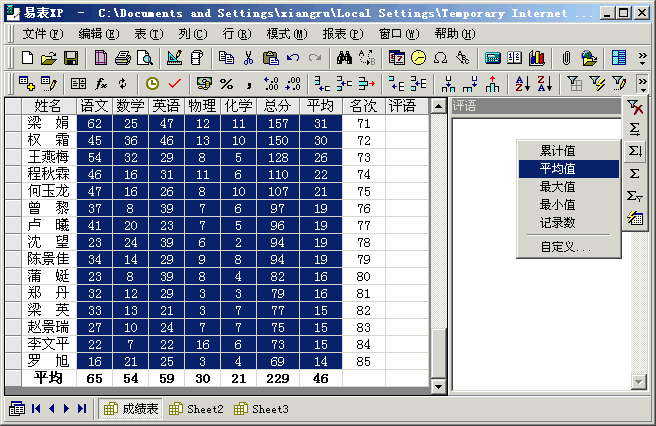Open the 模式(M) menu

click(285, 33)
